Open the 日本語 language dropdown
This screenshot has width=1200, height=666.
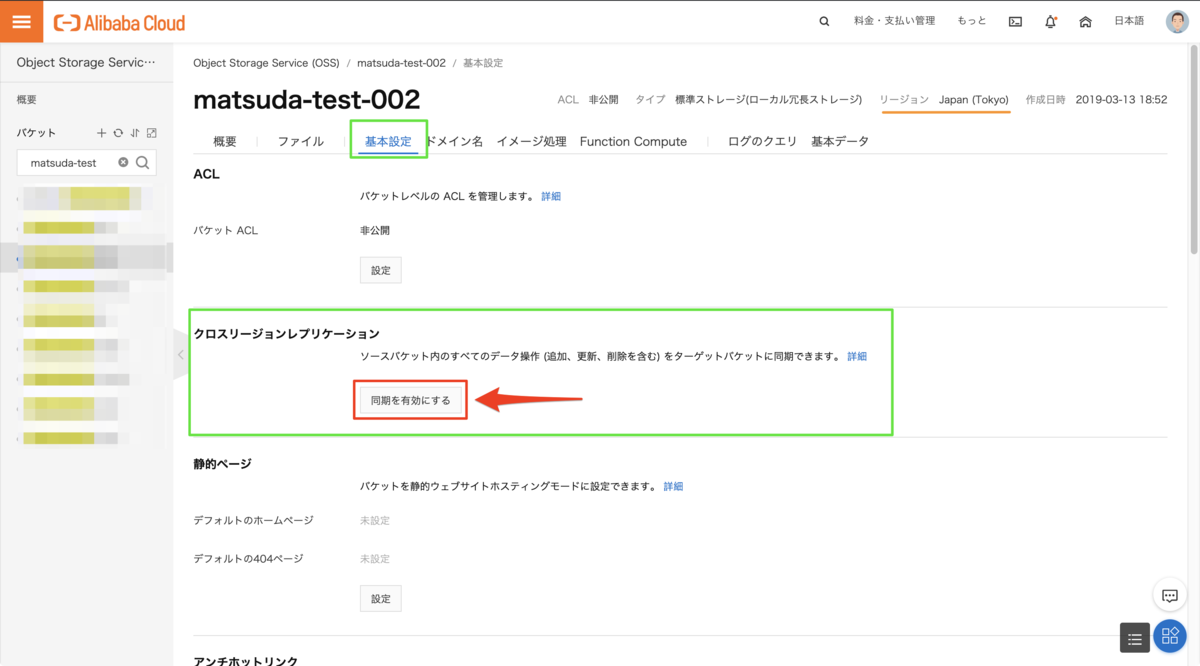(1129, 22)
